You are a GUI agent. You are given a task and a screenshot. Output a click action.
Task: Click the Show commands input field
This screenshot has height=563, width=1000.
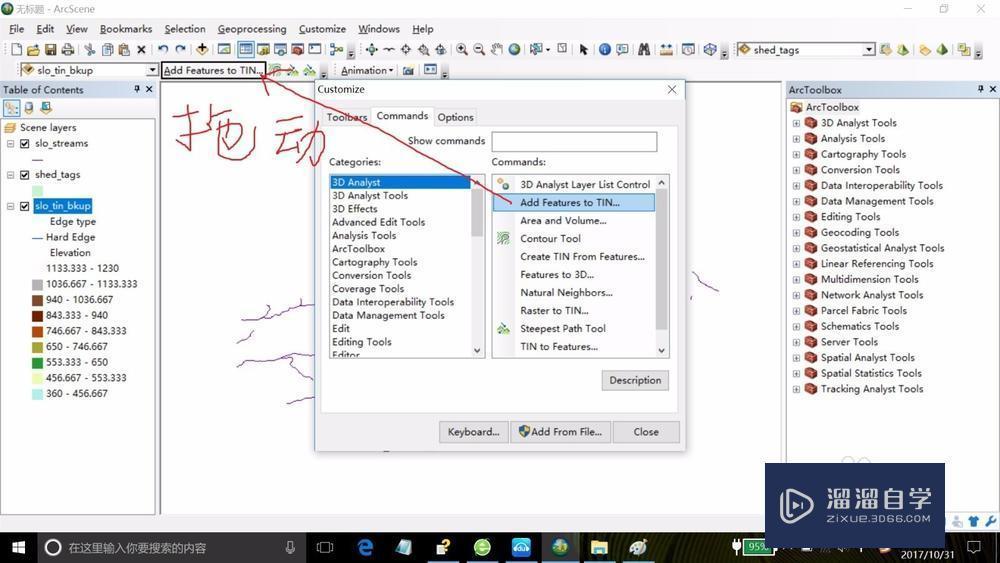574,141
